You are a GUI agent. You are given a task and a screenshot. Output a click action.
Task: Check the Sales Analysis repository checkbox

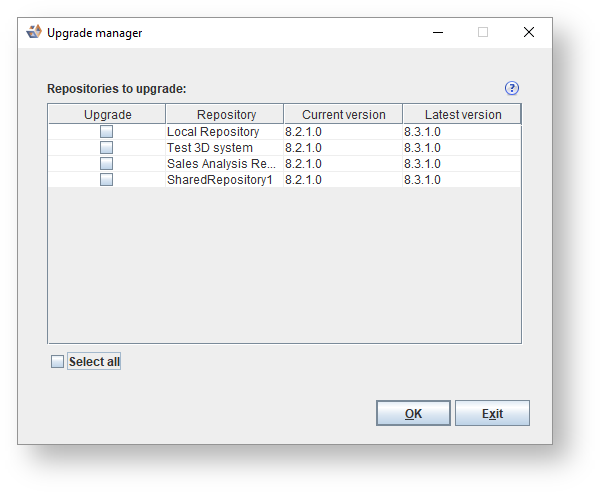click(106, 164)
